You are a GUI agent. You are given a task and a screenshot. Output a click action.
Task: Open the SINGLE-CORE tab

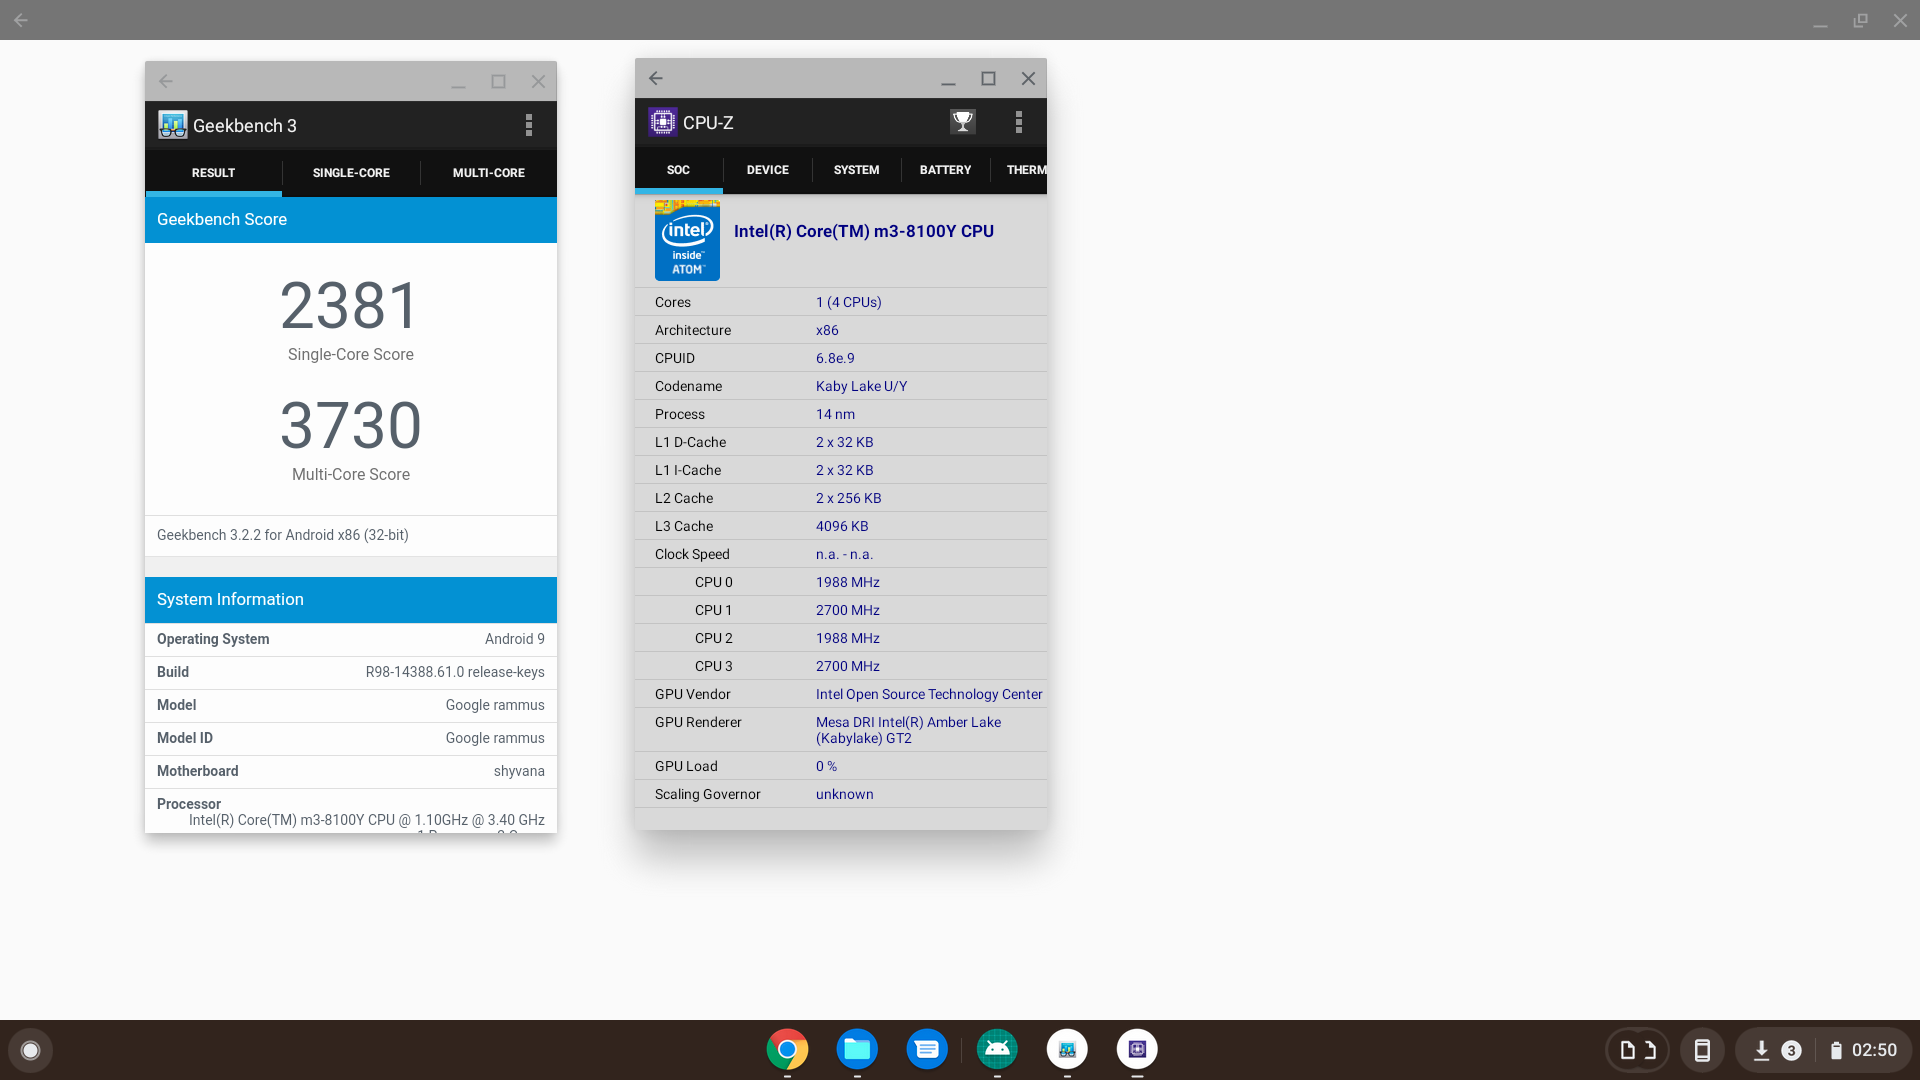click(x=351, y=173)
